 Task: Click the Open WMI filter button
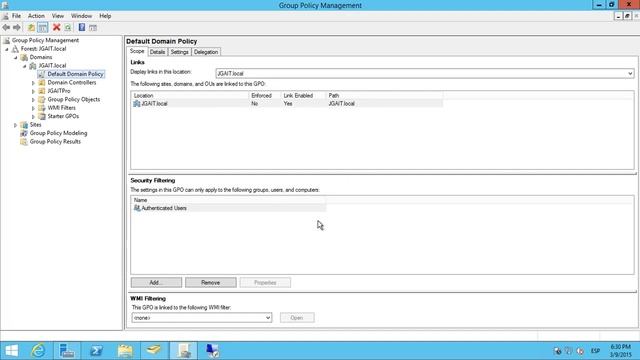297,318
